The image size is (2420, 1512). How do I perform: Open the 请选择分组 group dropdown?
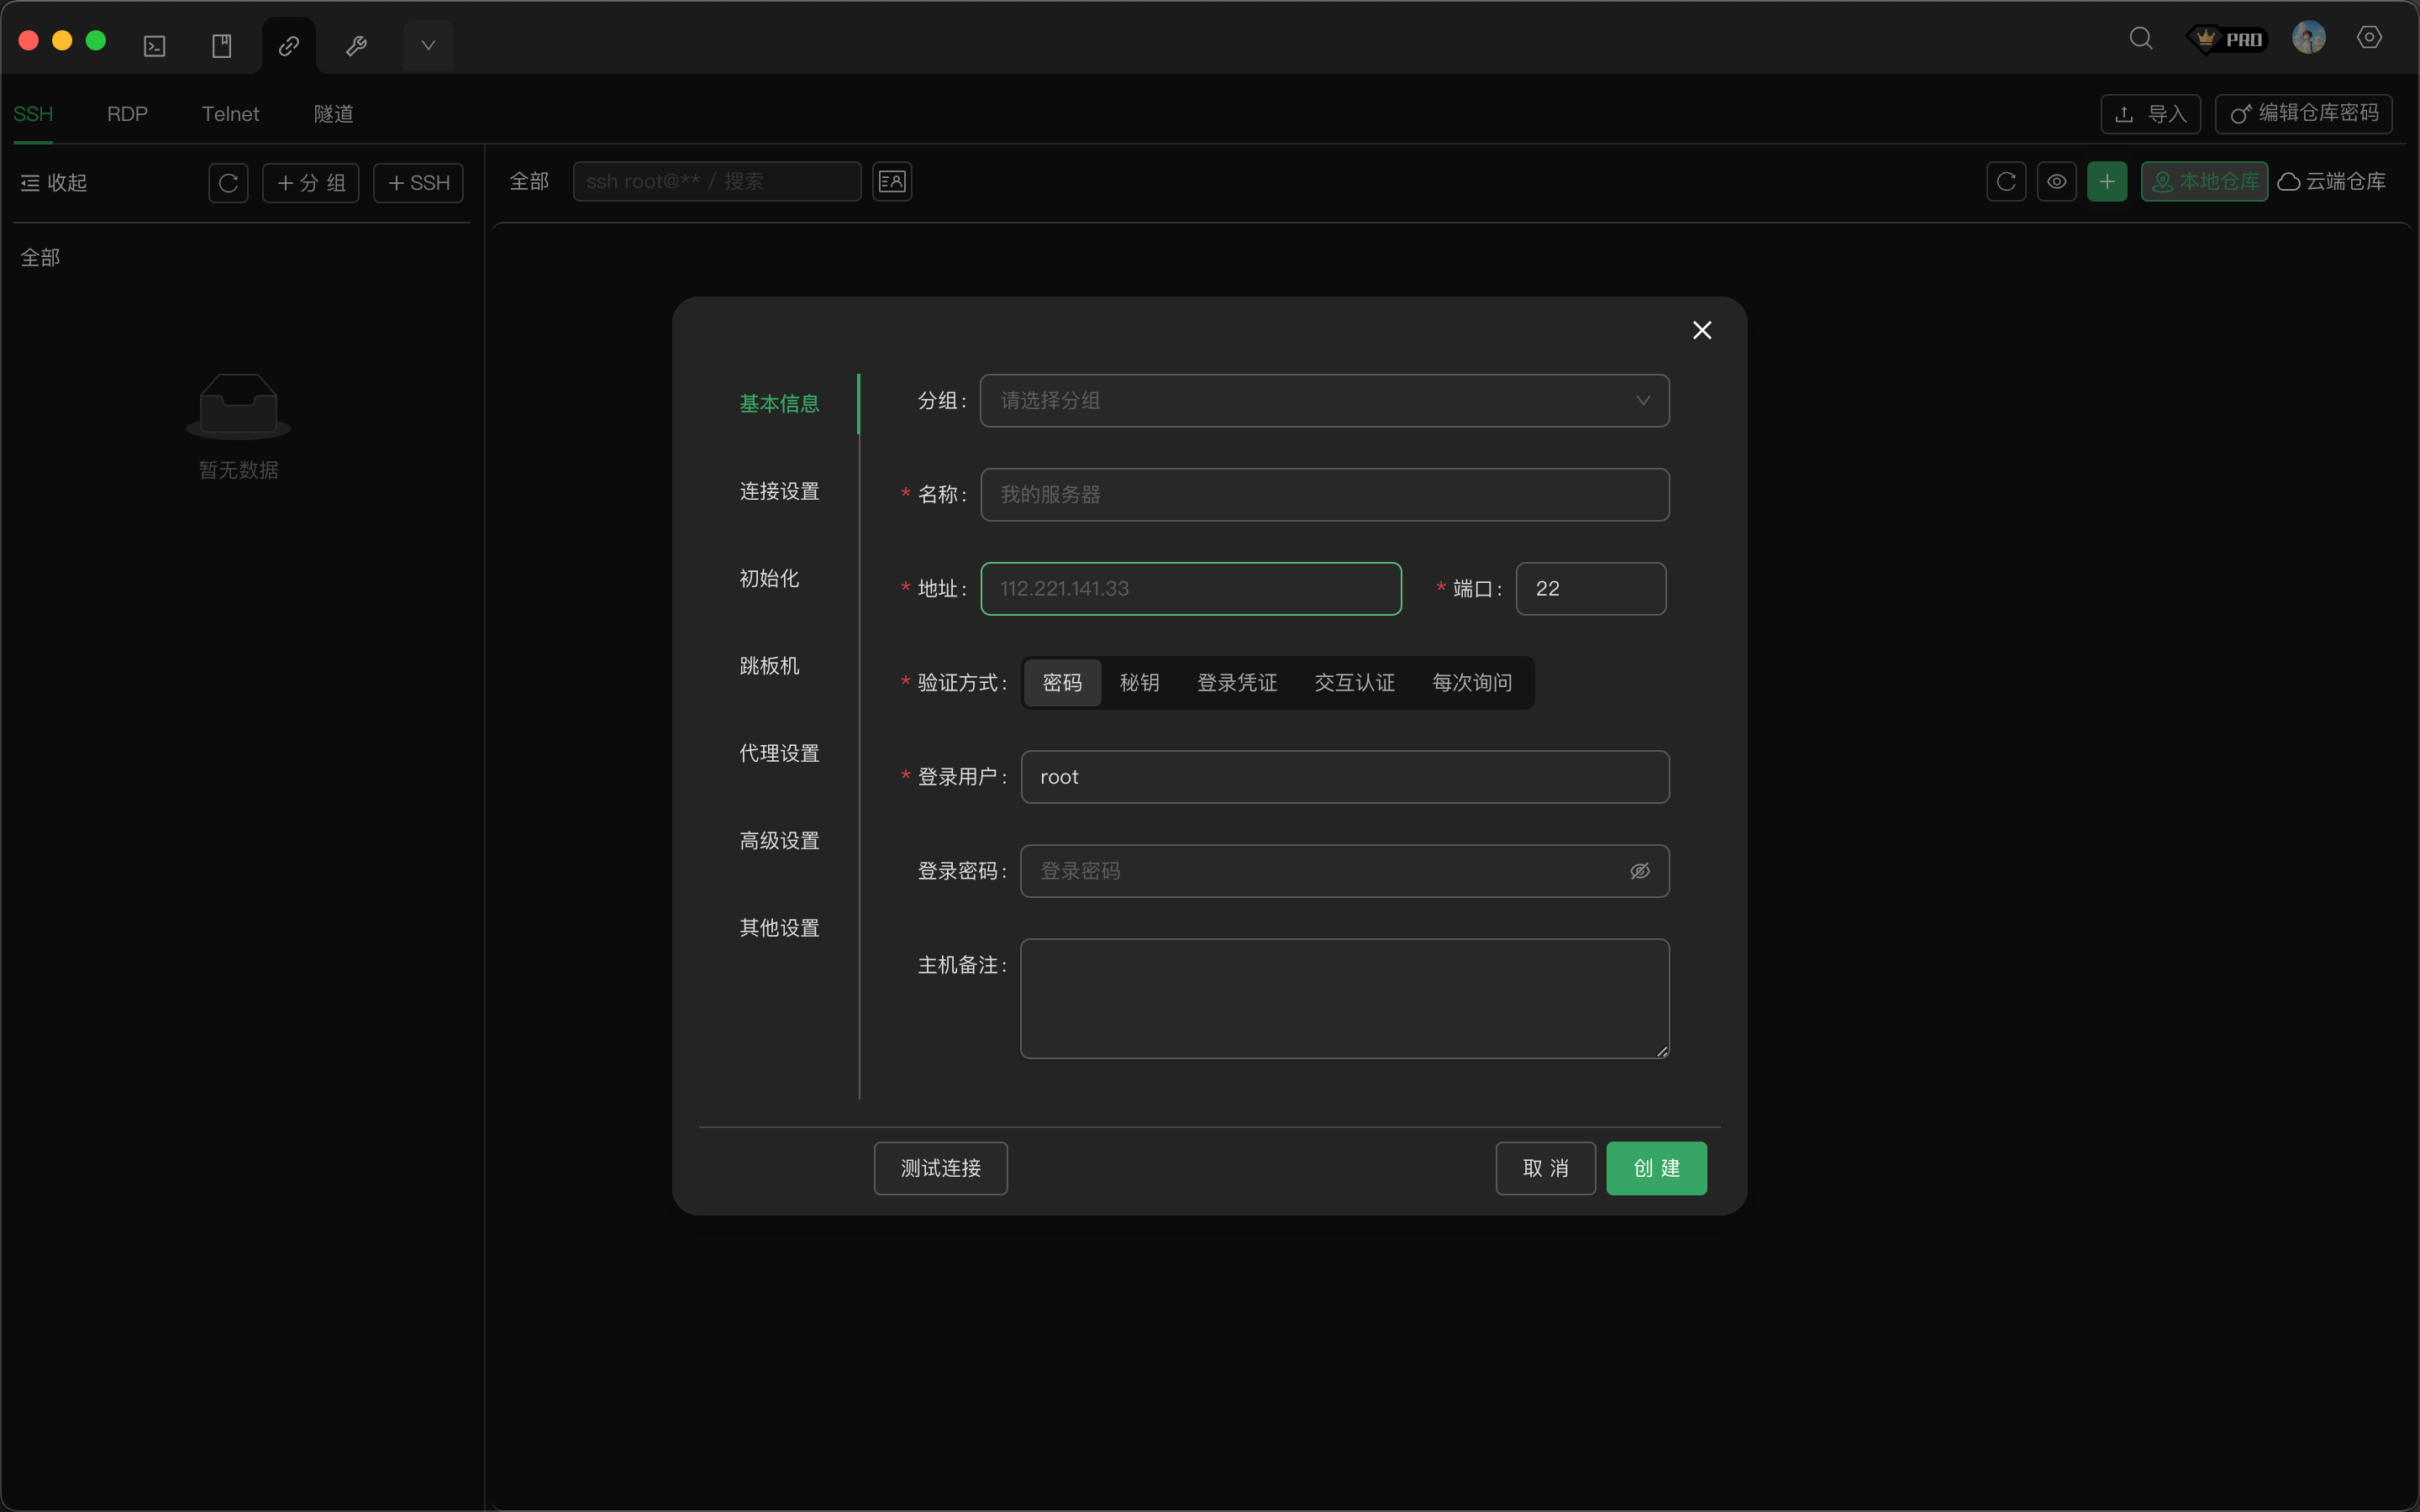(x=1324, y=401)
